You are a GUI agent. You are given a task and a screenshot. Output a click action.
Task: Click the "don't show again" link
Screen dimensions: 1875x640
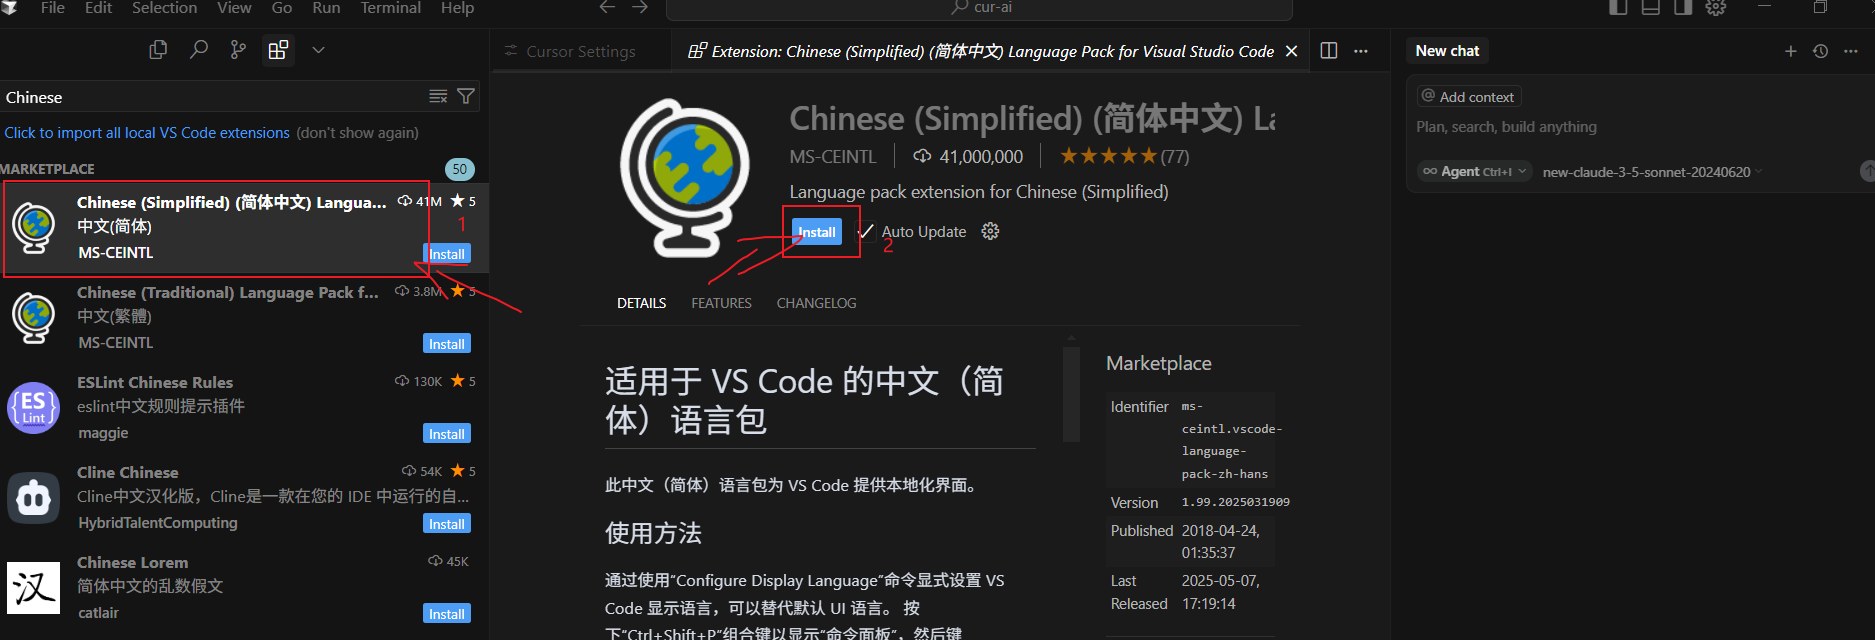(358, 133)
